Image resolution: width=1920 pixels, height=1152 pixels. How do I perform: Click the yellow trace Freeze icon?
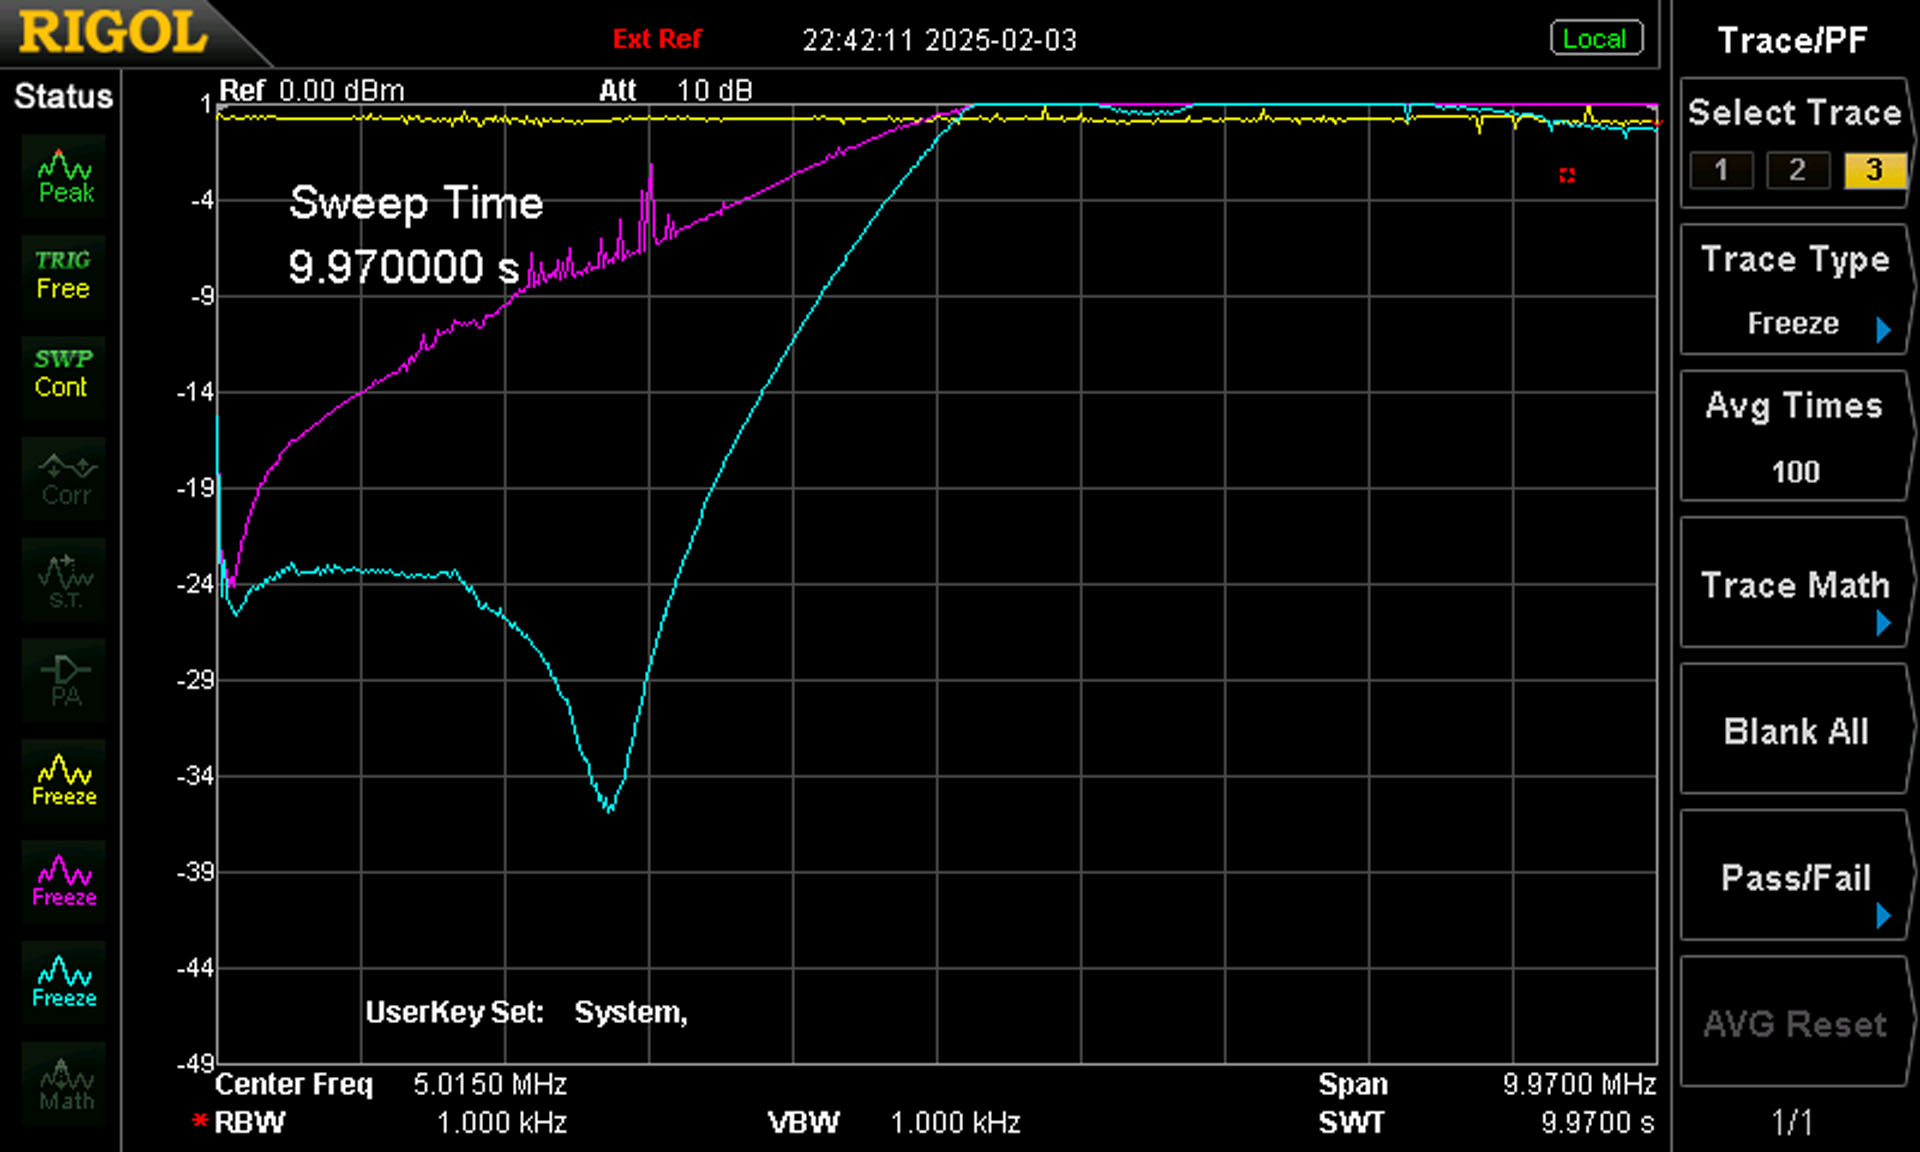click(x=64, y=781)
